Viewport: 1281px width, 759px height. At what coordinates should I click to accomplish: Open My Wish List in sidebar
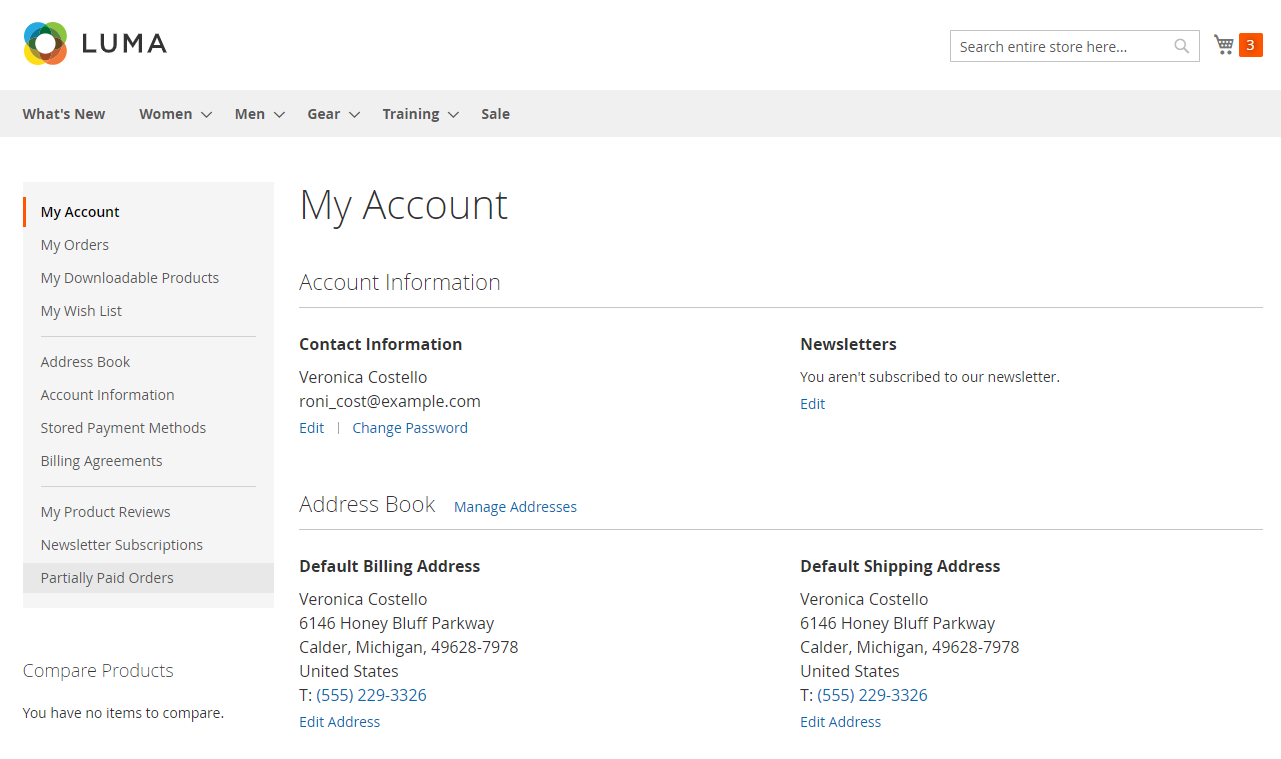pos(81,311)
